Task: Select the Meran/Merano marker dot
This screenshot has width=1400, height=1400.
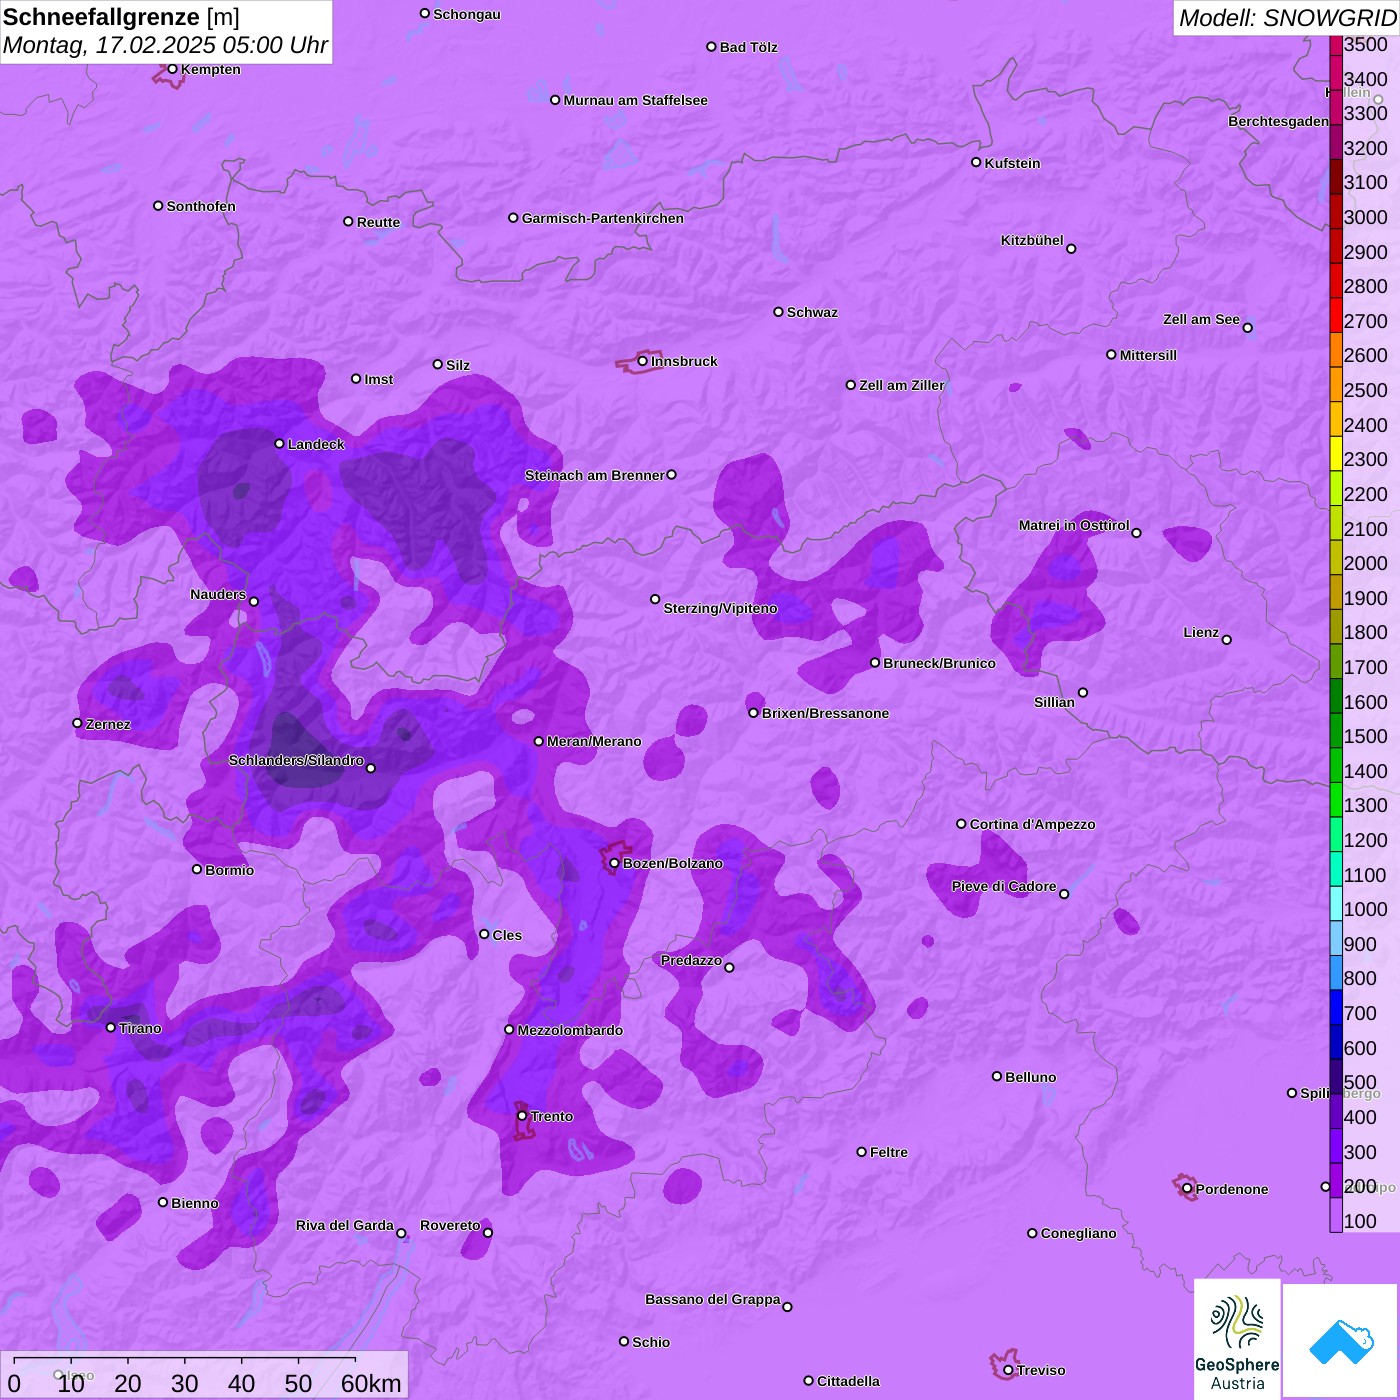Action: [x=539, y=741]
